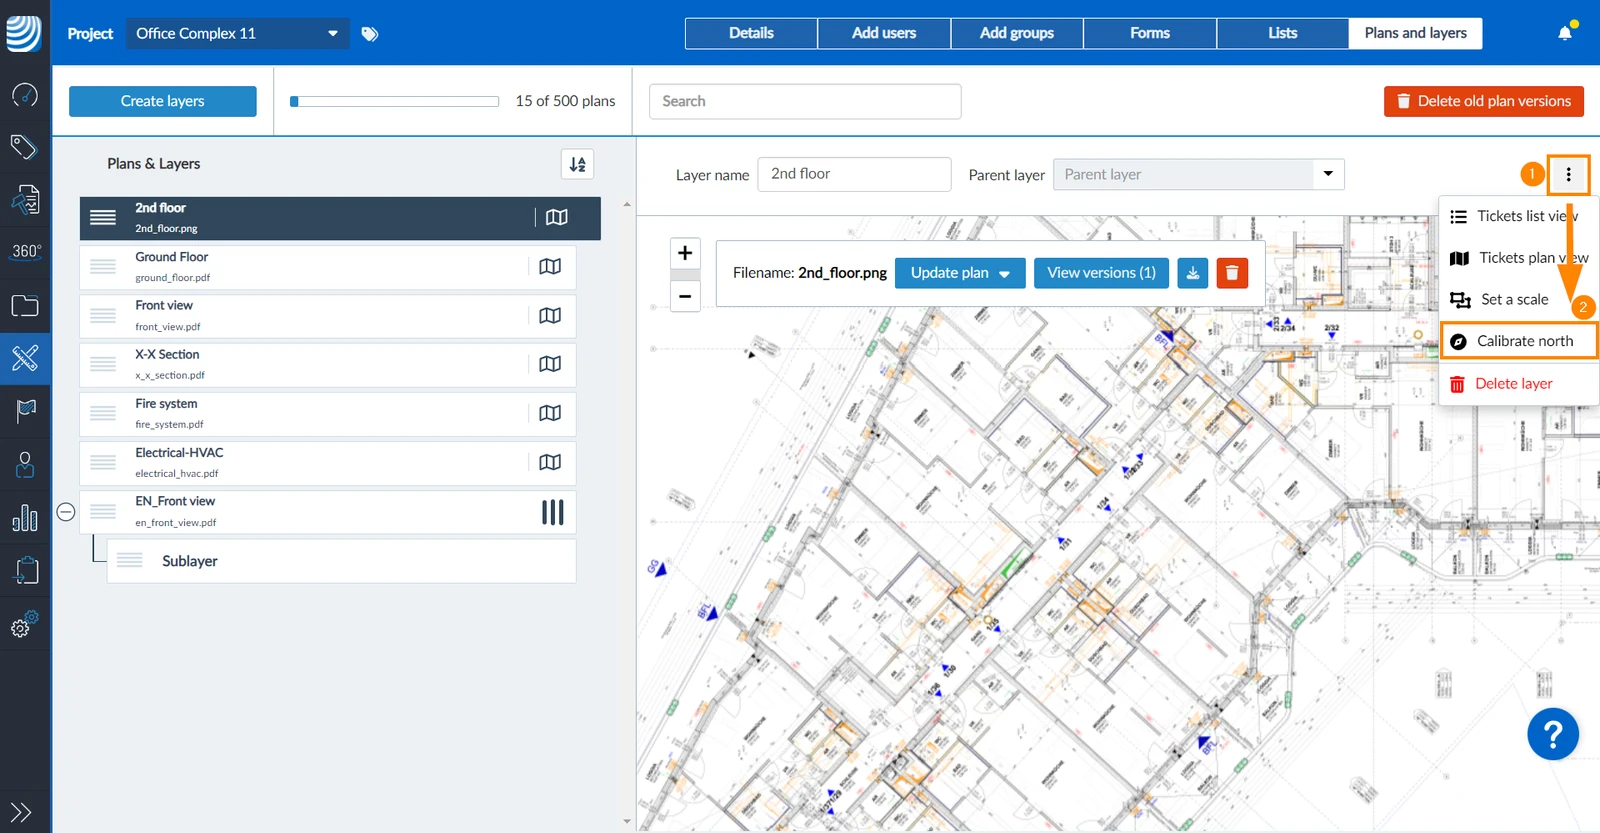Open the 360° sidebar section

(26, 251)
